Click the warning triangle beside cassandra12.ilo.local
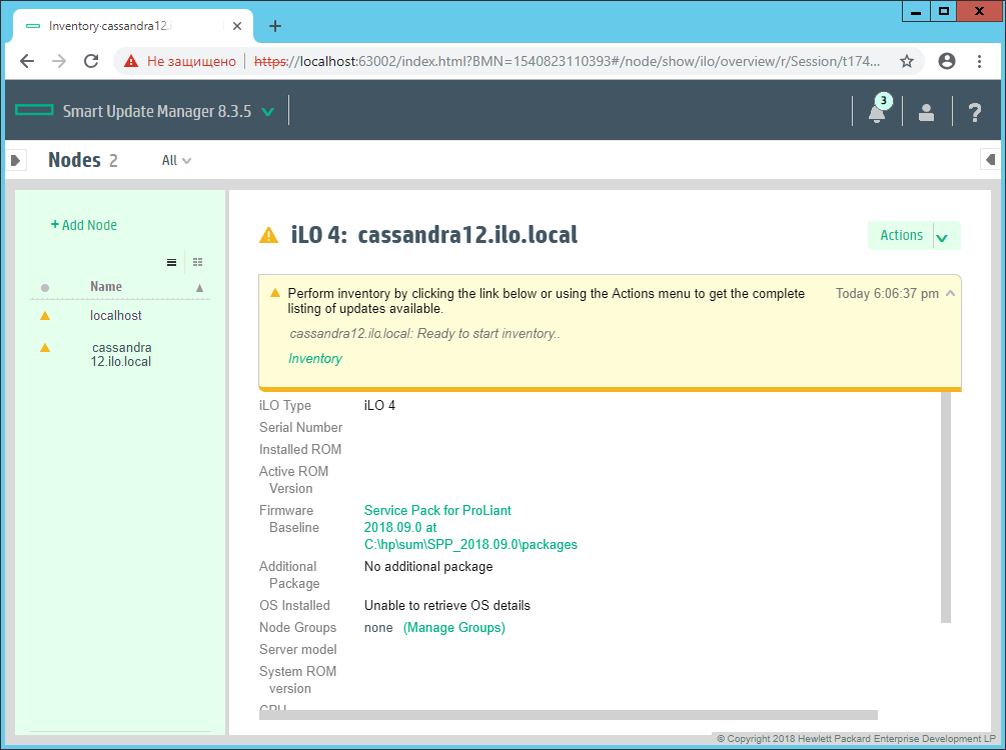 44,348
